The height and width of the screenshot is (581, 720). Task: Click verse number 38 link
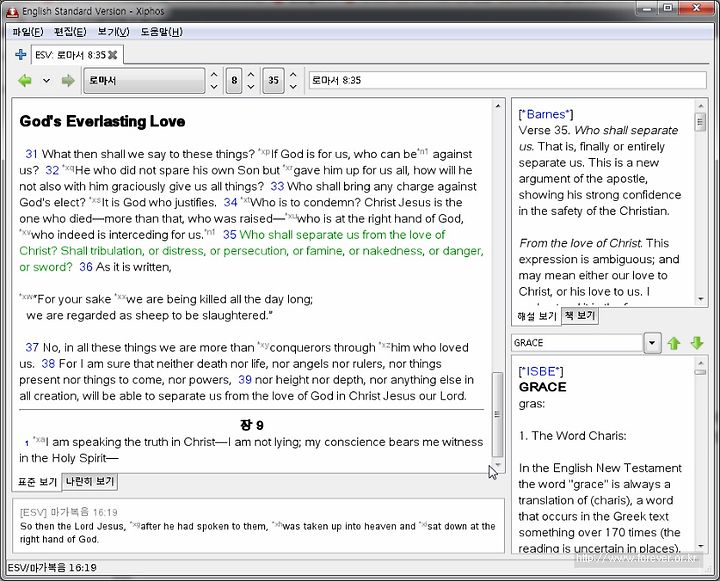point(48,364)
